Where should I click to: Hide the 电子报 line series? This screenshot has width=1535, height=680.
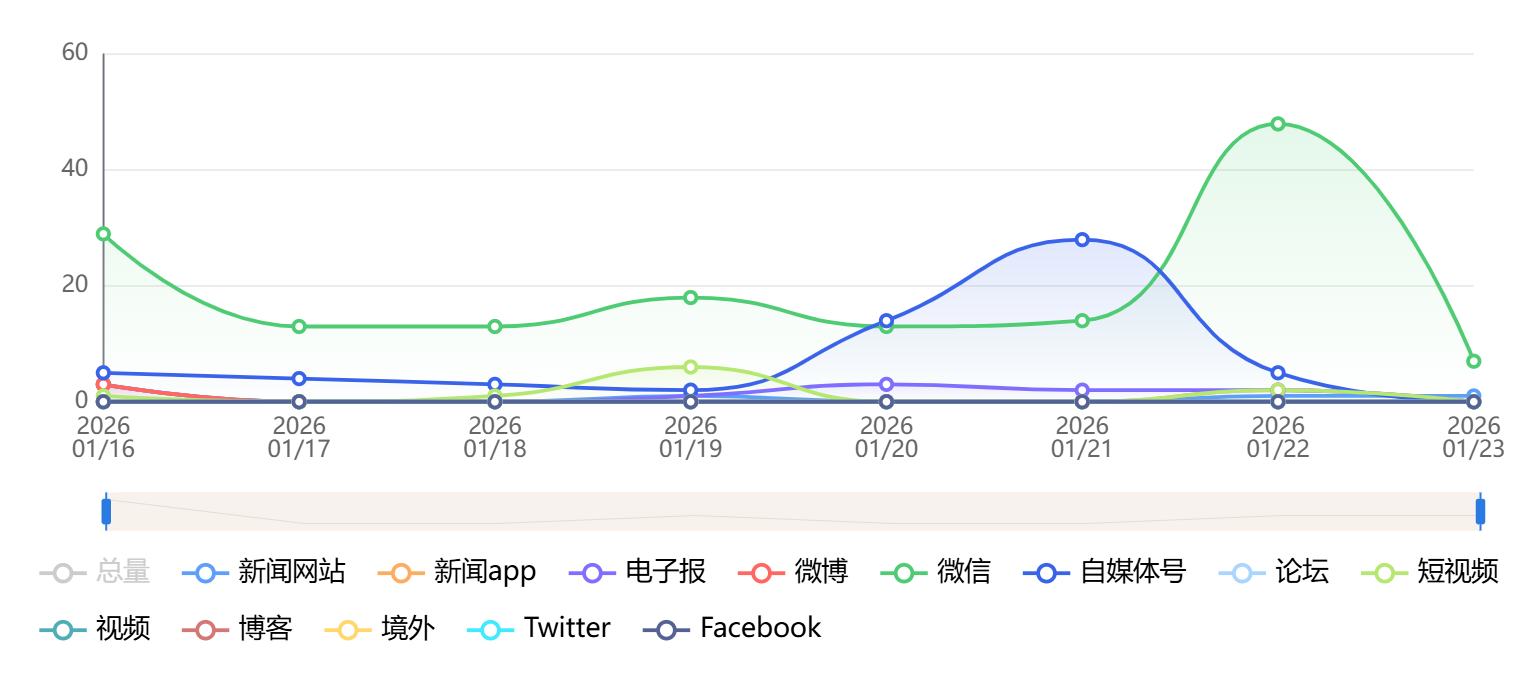click(x=638, y=572)
